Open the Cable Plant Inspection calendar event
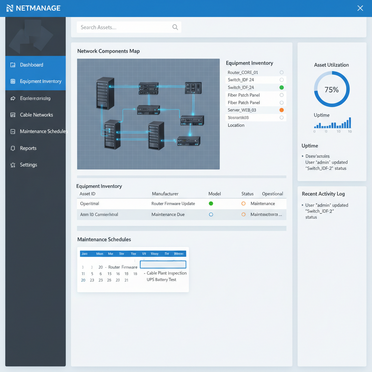372x372 pixels. (x=167, y=273)
